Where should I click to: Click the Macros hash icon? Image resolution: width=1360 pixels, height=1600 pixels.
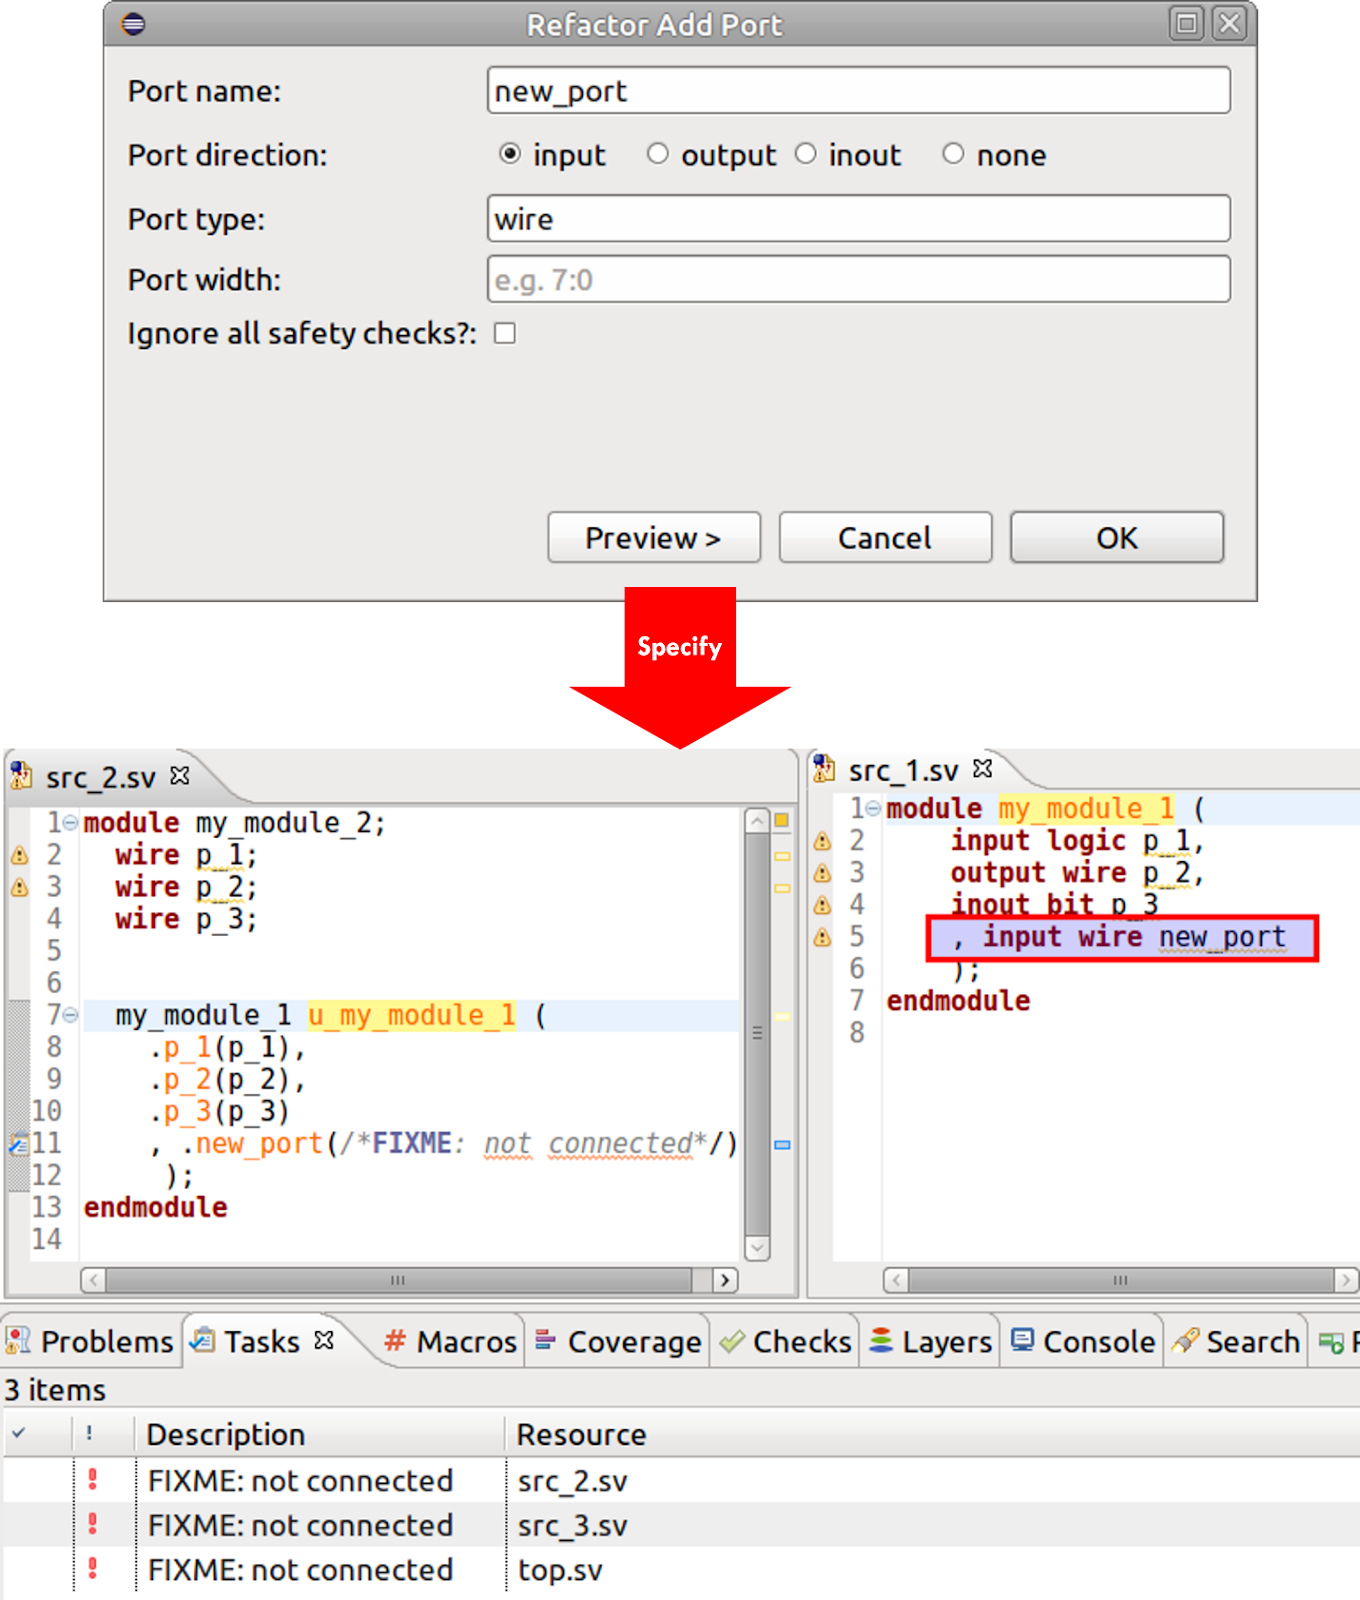tap(395, 1341)
